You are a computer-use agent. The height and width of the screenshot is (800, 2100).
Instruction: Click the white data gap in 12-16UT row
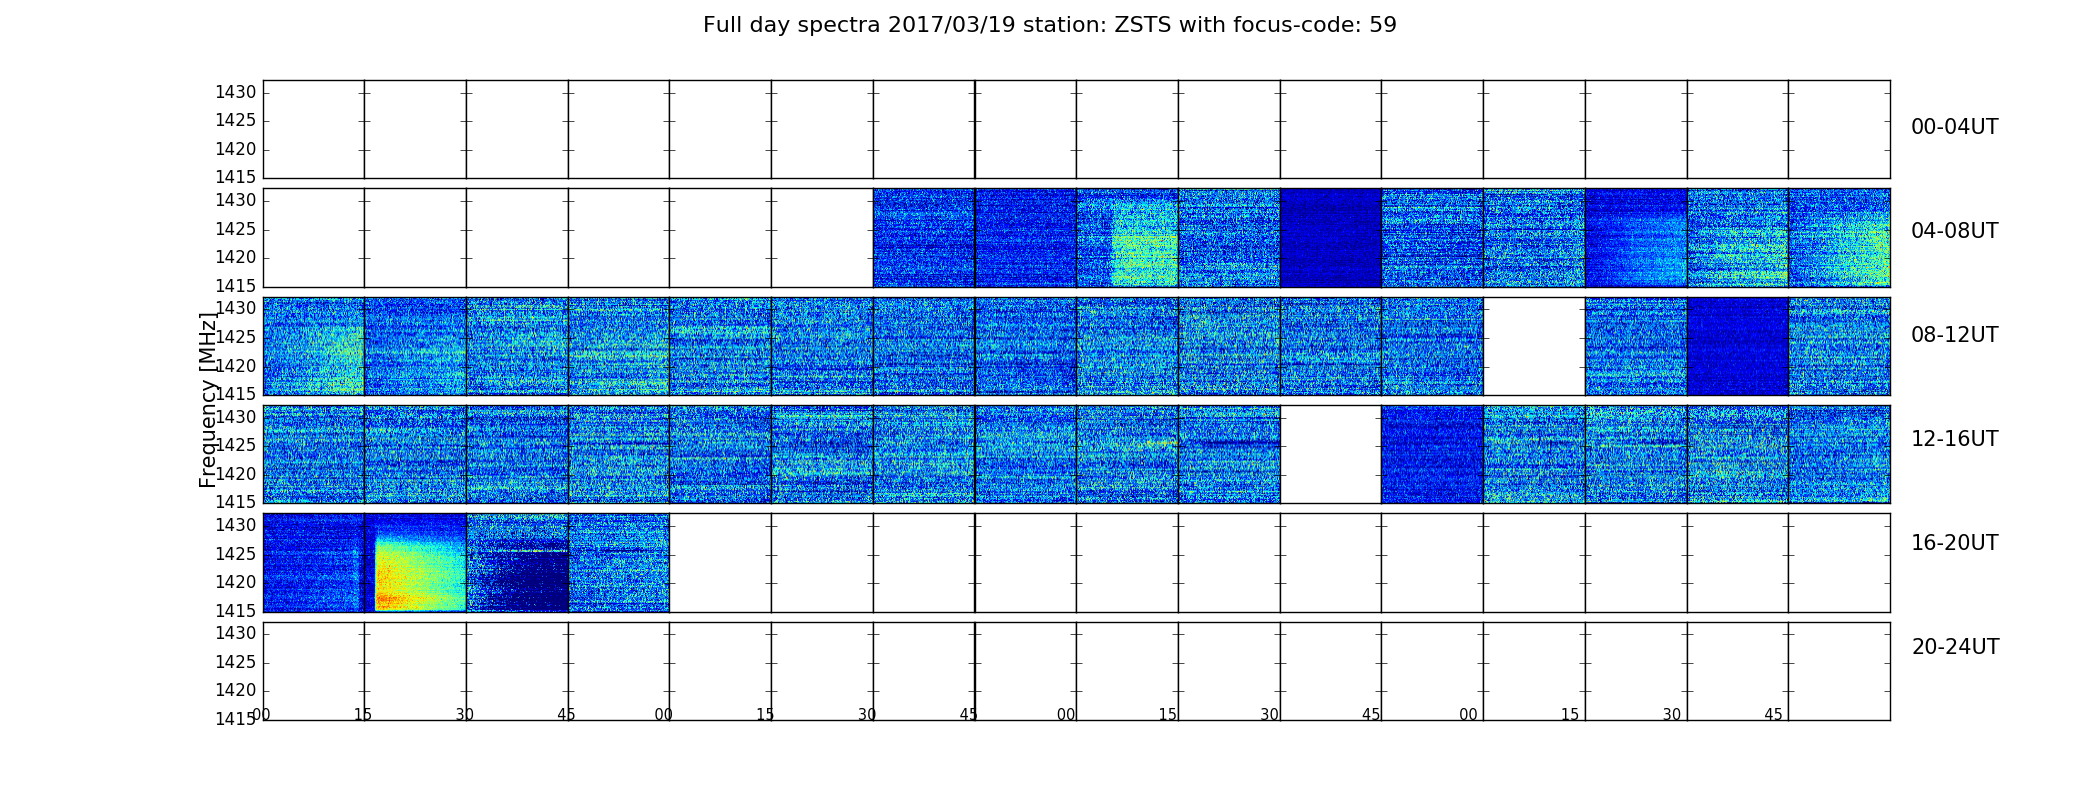coord(1330,454)
